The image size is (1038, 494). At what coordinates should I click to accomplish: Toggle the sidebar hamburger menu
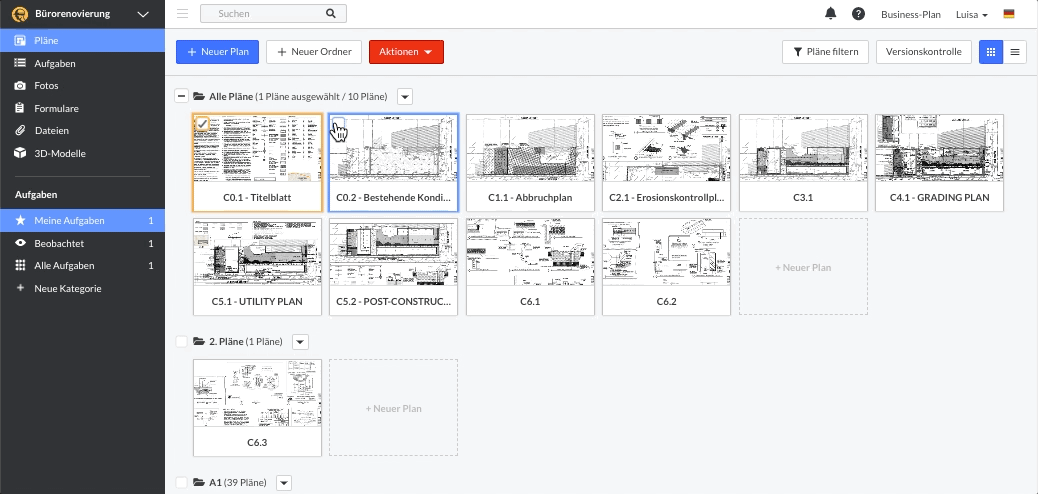[183, 13]
